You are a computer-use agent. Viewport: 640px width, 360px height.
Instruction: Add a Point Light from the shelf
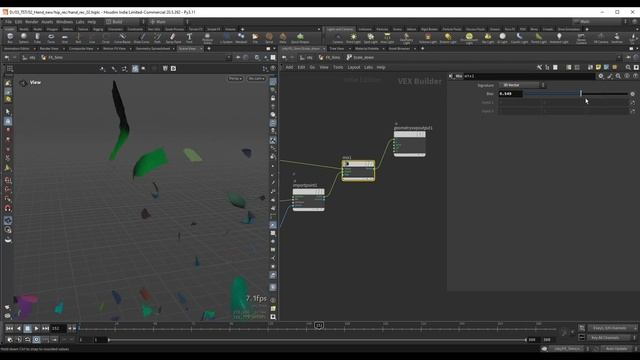tap(353, 38)
